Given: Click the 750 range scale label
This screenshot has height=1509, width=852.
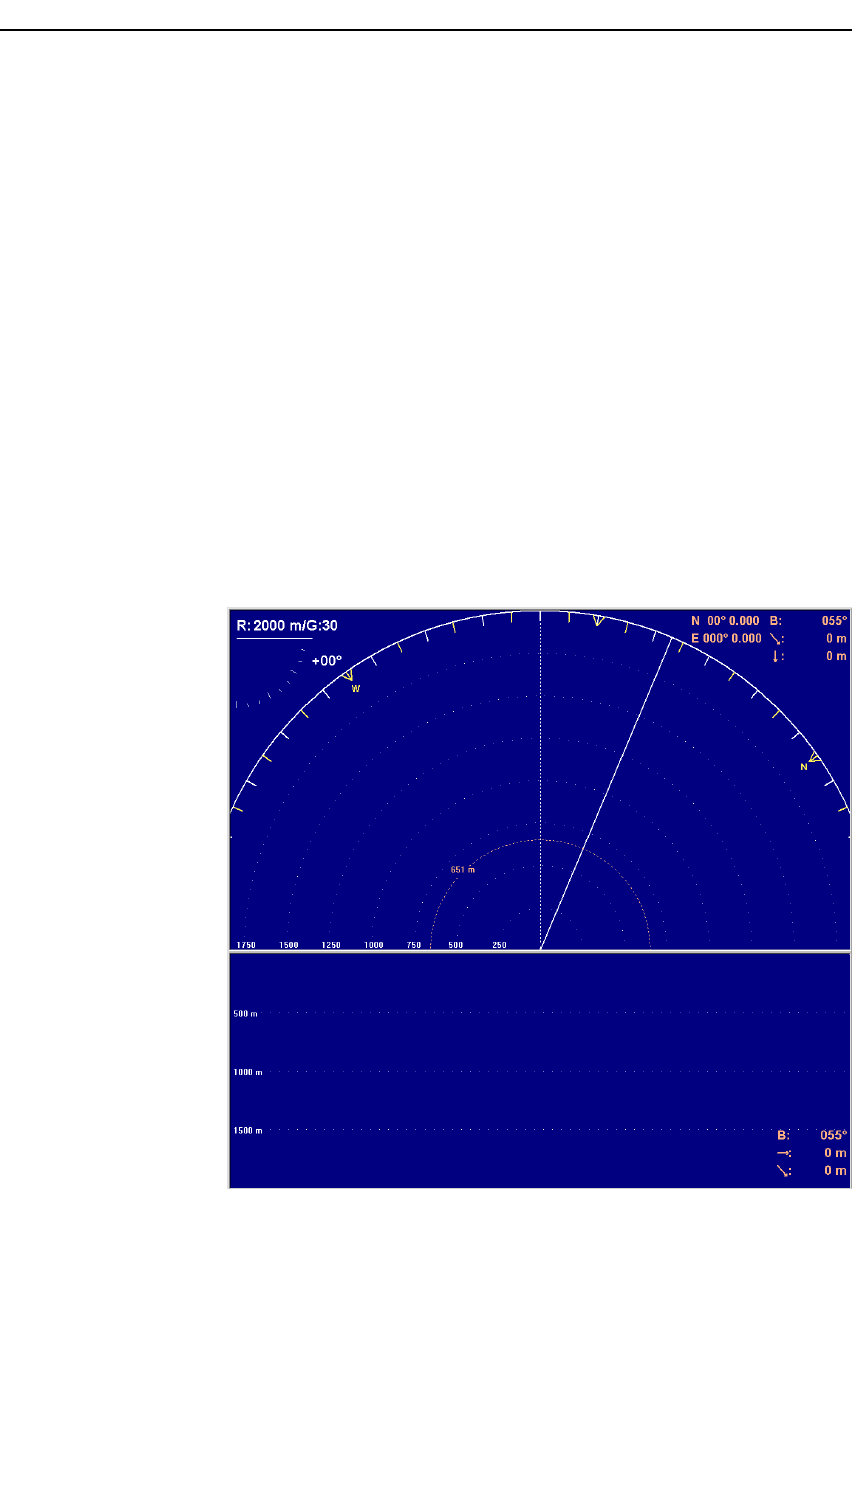Looking at the screenshot, I should point(414,945).
